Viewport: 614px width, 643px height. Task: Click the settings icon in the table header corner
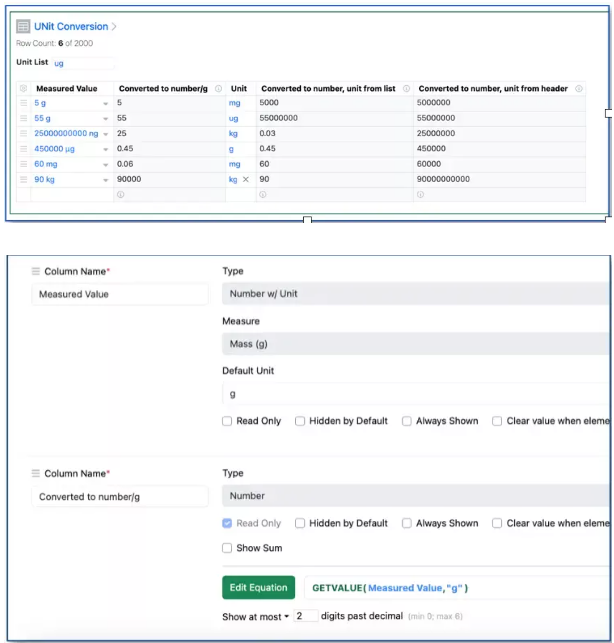click(x=24, y=89)
